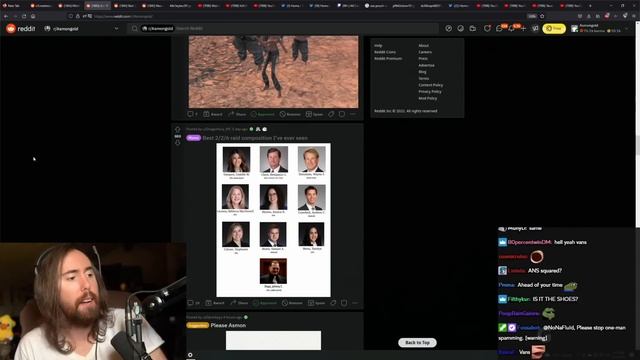Open the Privacy Policy footer link
Screen dimensions: 640x360
[430, 91]
